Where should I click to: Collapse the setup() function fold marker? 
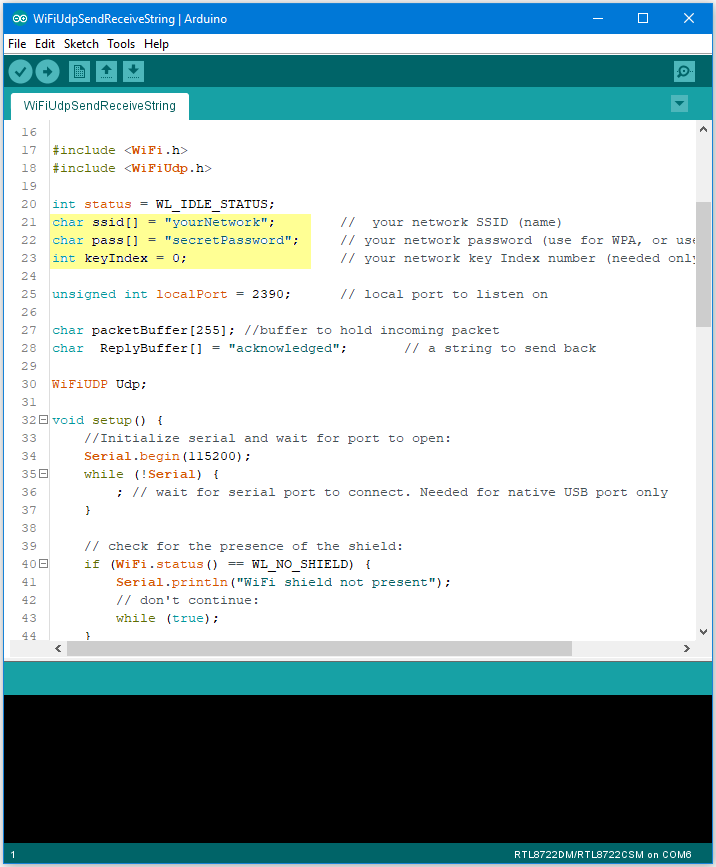(x=43, y=420)
